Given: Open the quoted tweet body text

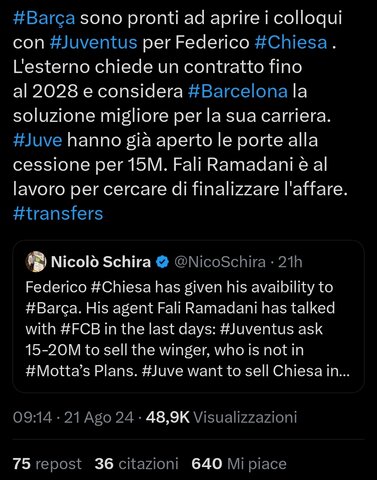Looking at the screenshot, I should (x=188, y=329).
